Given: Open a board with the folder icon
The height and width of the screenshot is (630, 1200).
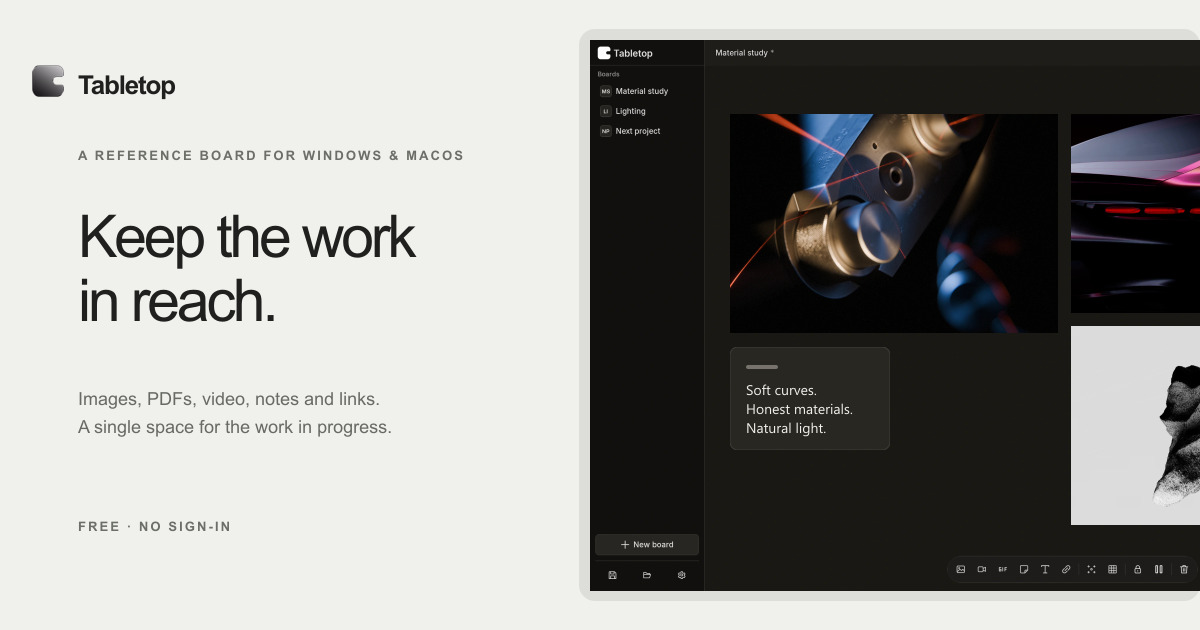Looking at the screenshot, I should click(647, 575).
